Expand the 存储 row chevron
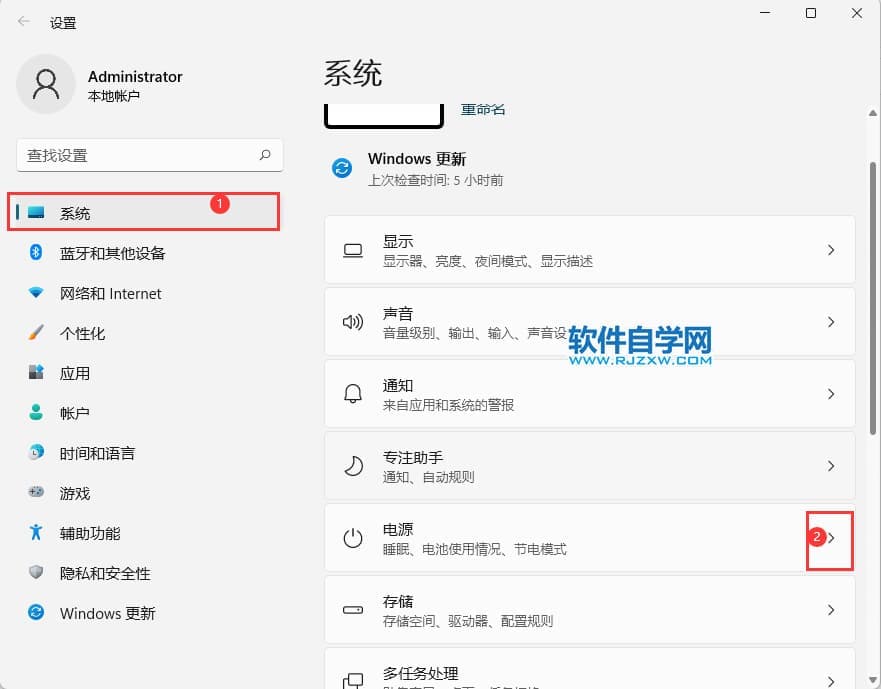 tap(830, 610)
